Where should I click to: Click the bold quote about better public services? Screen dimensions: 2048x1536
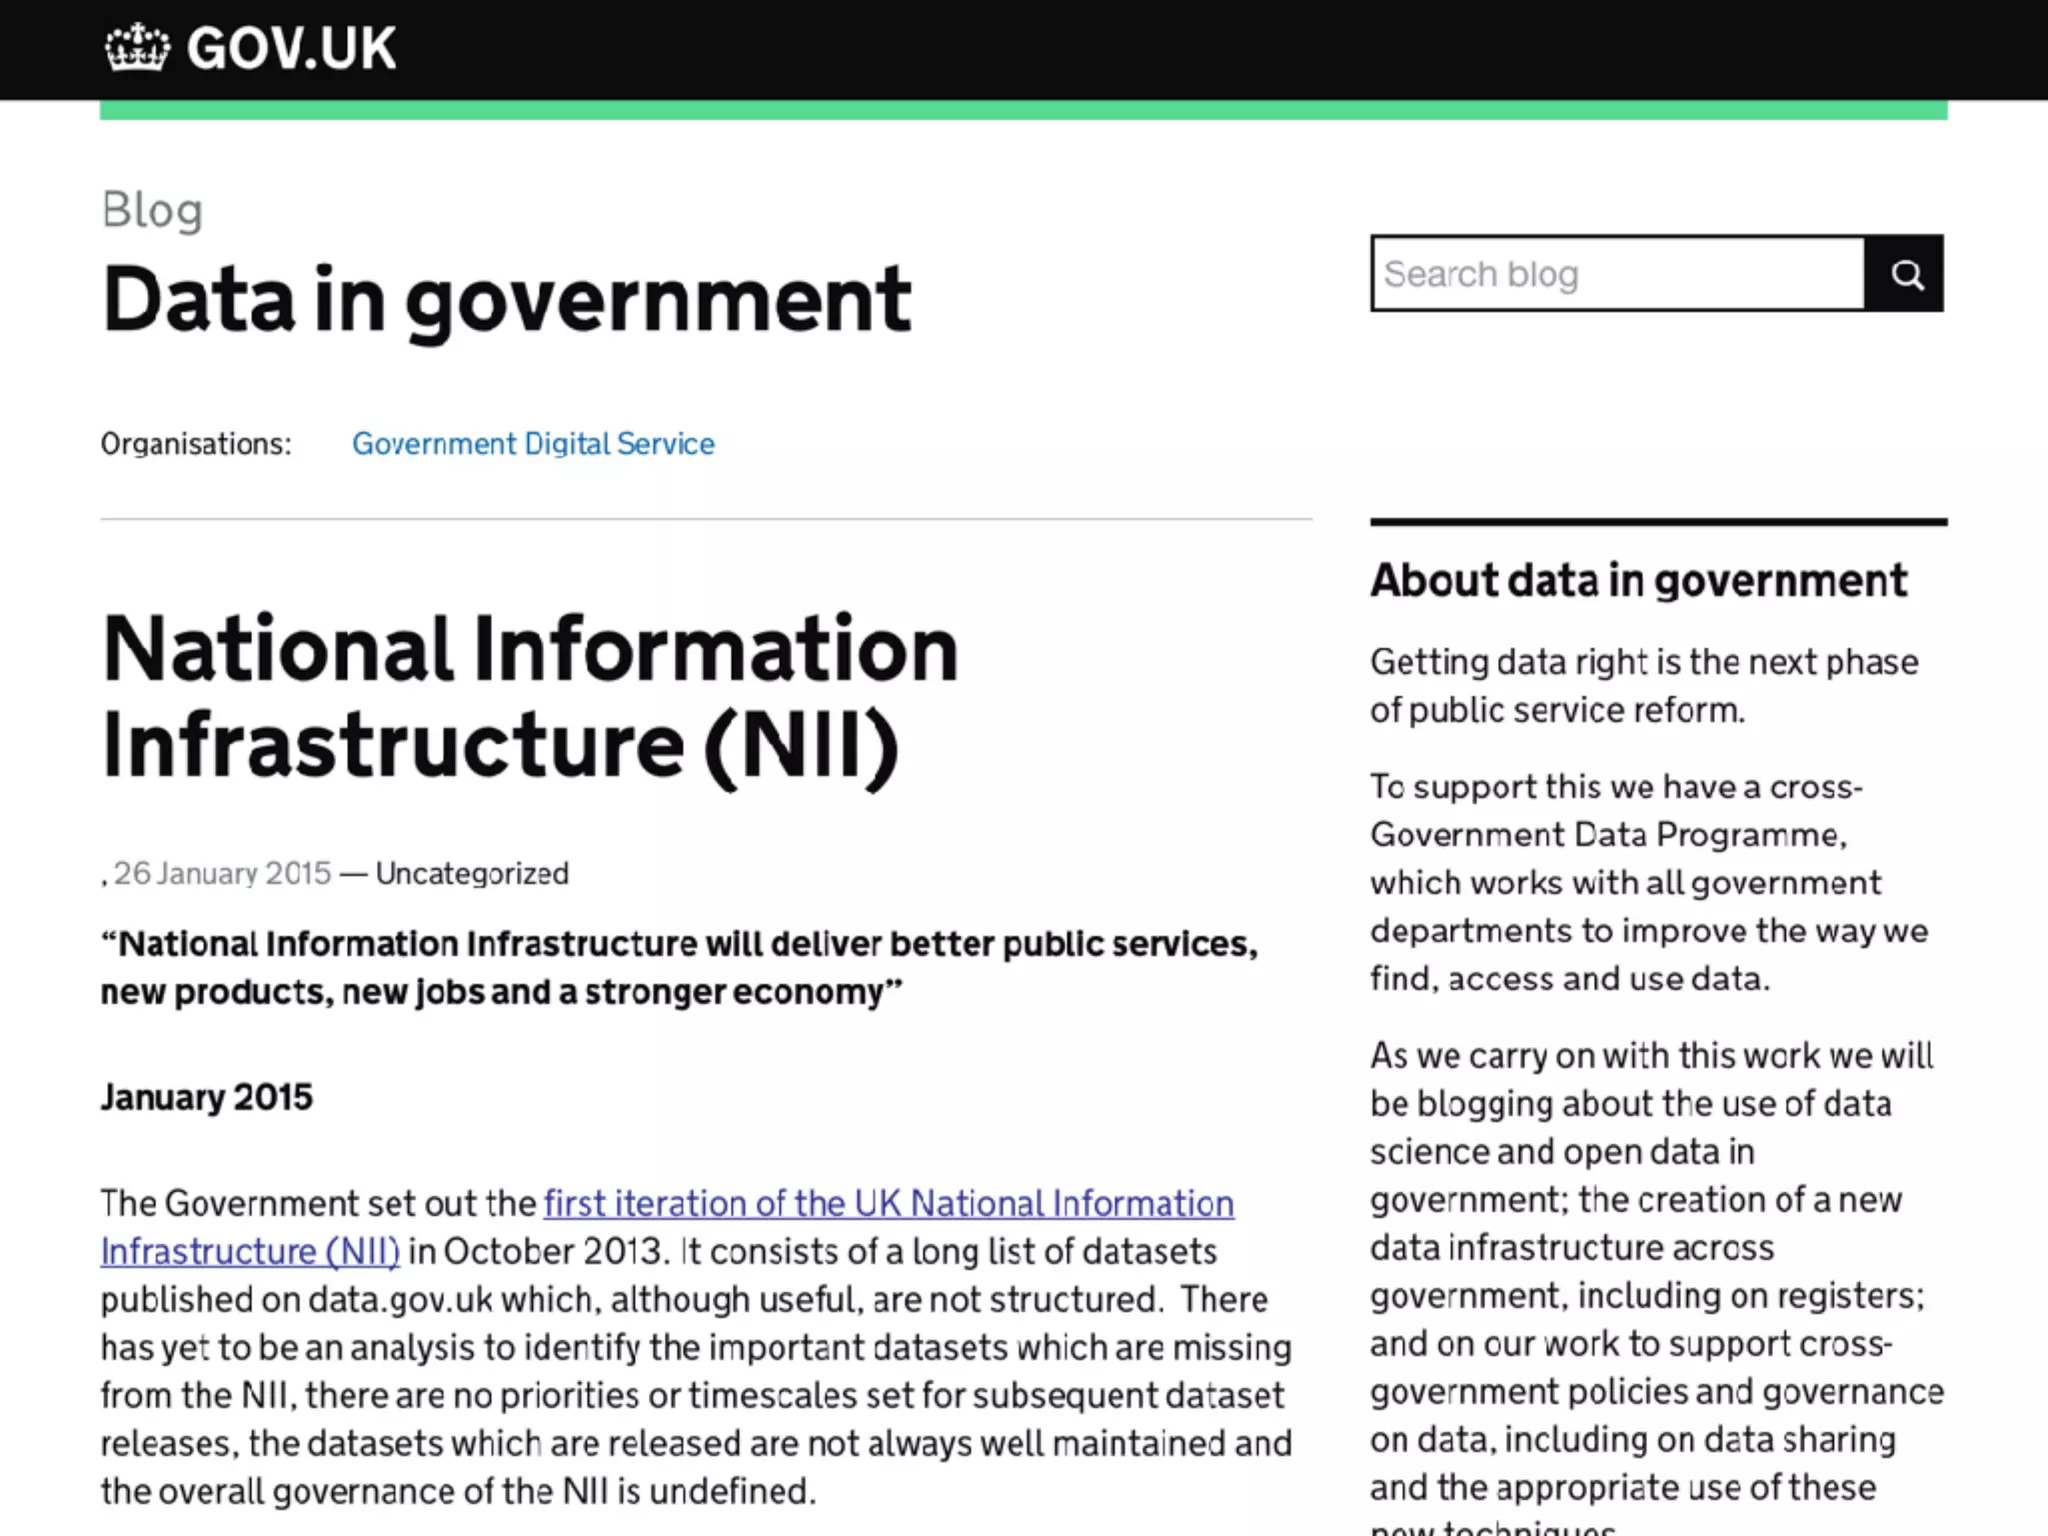point(678,968)
